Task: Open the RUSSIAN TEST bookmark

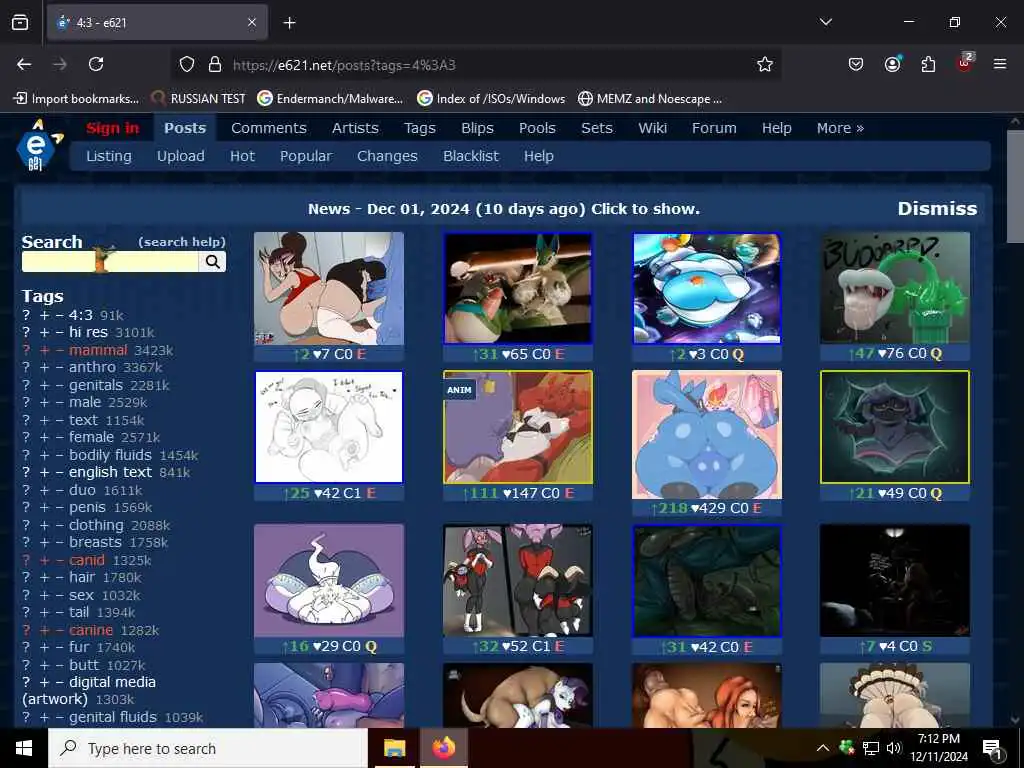Action: (x=199, y=99)
